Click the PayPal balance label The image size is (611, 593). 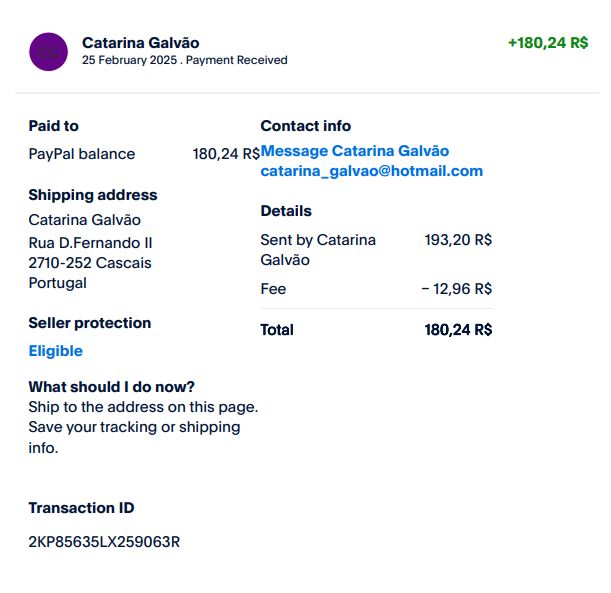[81, 154]
